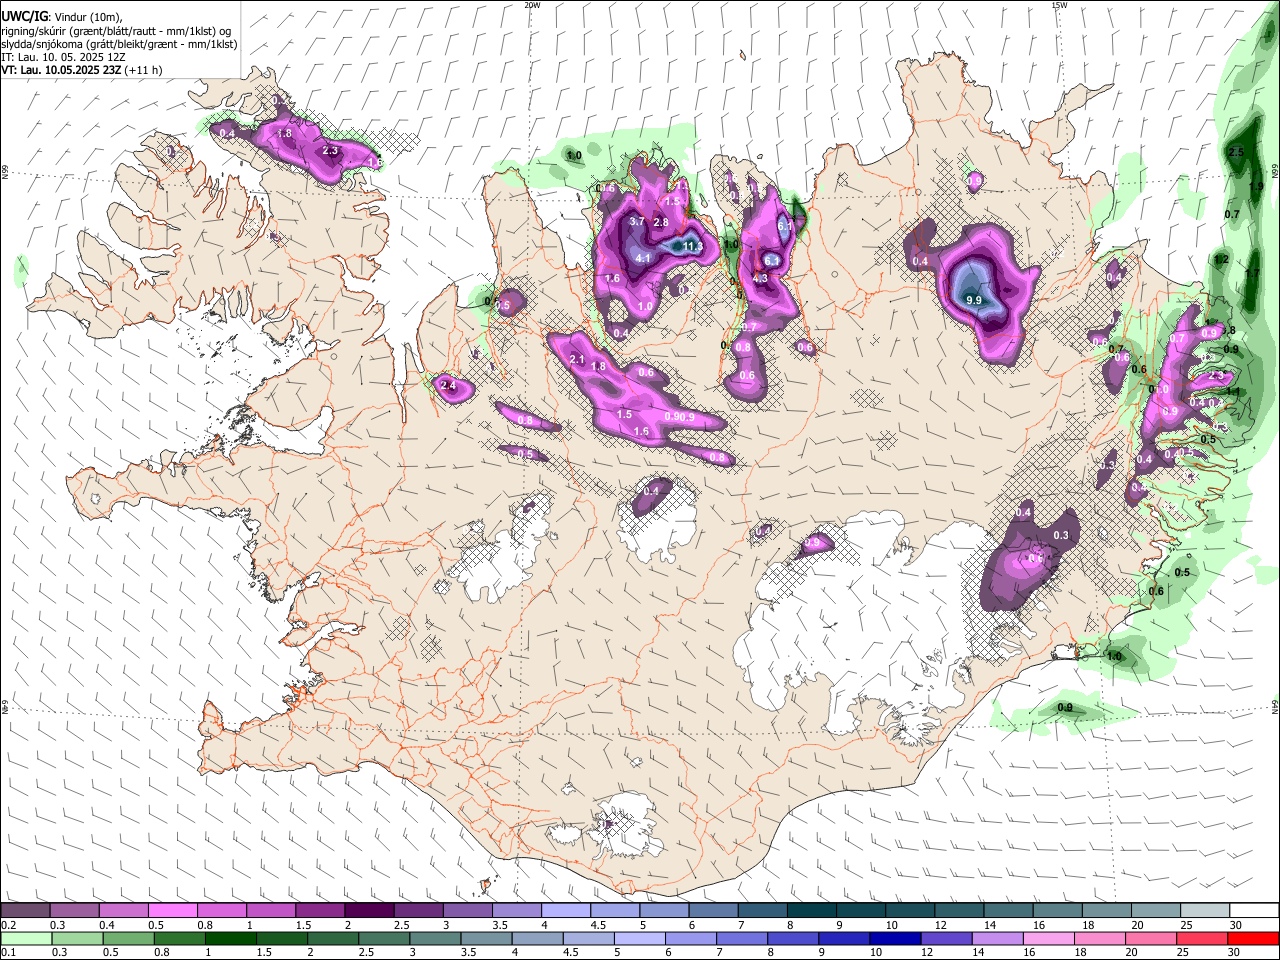Click the 0.2 label in the snow legend
This screenshot has height=960, width=1280.
pyautogui.click(x=8, y=925)
